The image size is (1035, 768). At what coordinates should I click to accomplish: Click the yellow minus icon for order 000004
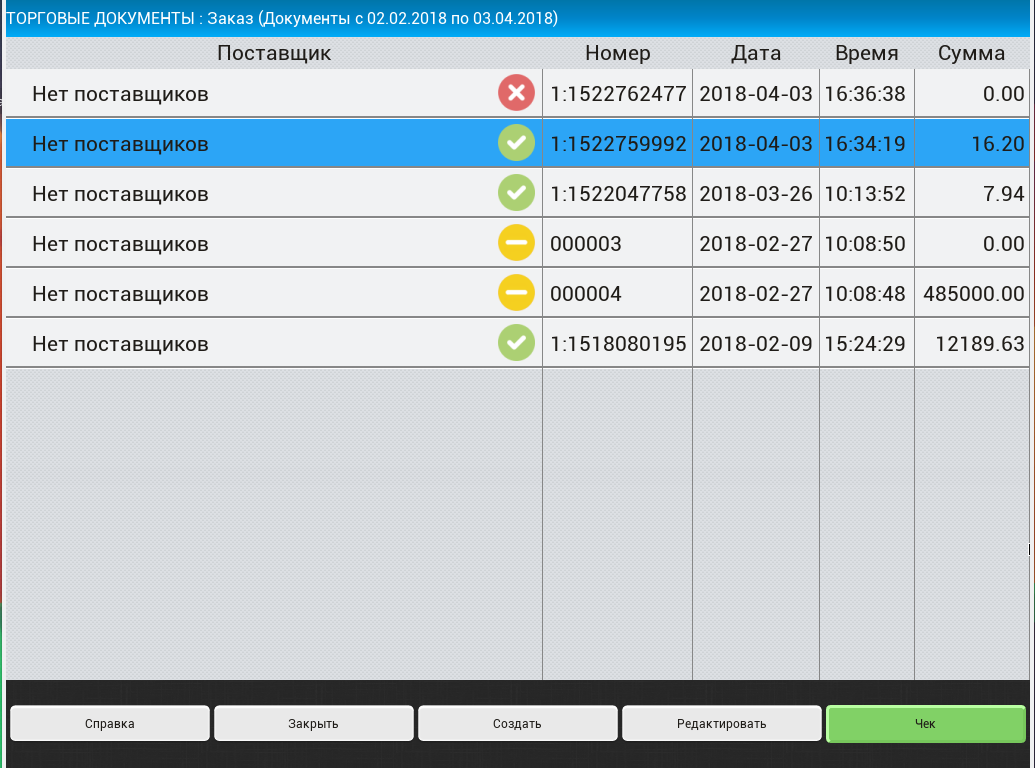click(x=516, y=293)
